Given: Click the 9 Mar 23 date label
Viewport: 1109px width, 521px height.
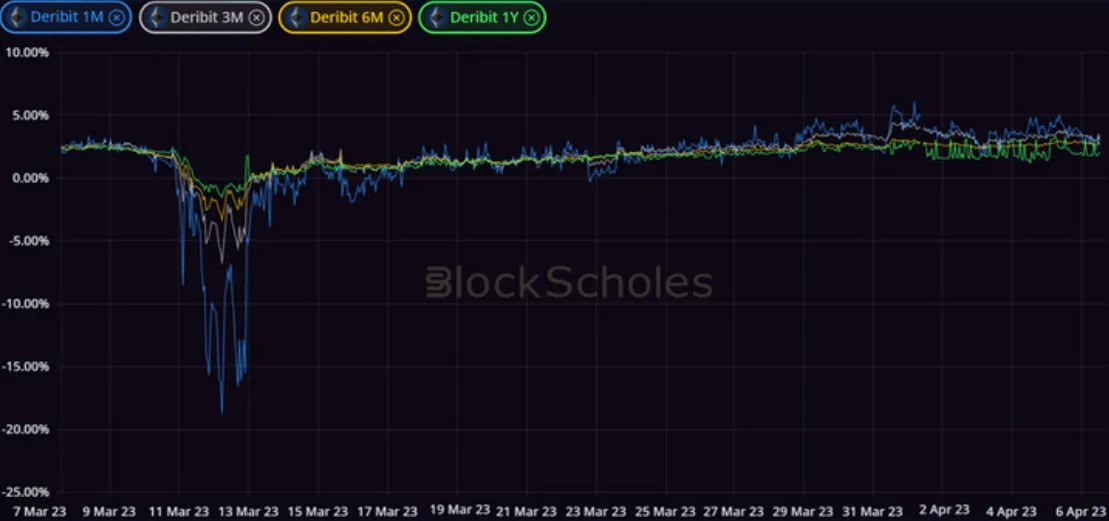Looking at the screenshot, I should [110, 511].
